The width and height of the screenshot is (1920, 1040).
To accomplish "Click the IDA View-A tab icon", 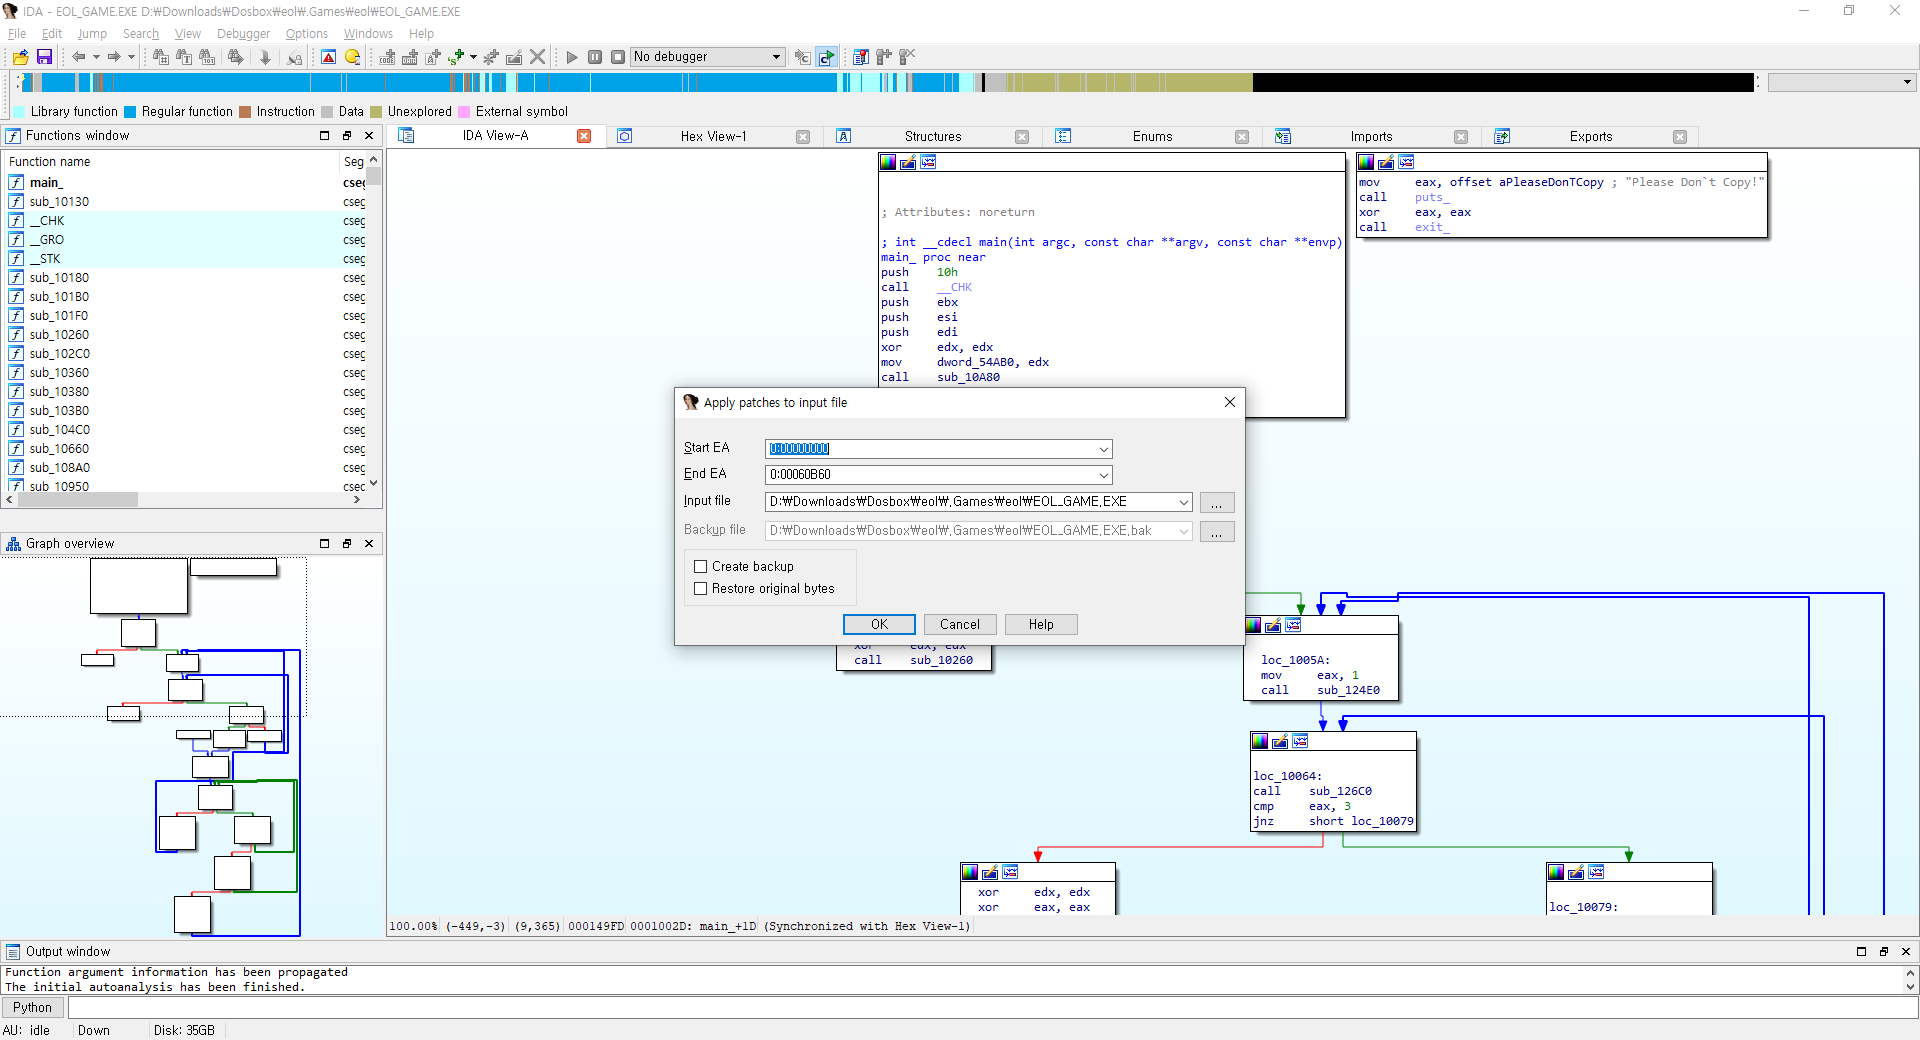I will (x=406, y=136).
